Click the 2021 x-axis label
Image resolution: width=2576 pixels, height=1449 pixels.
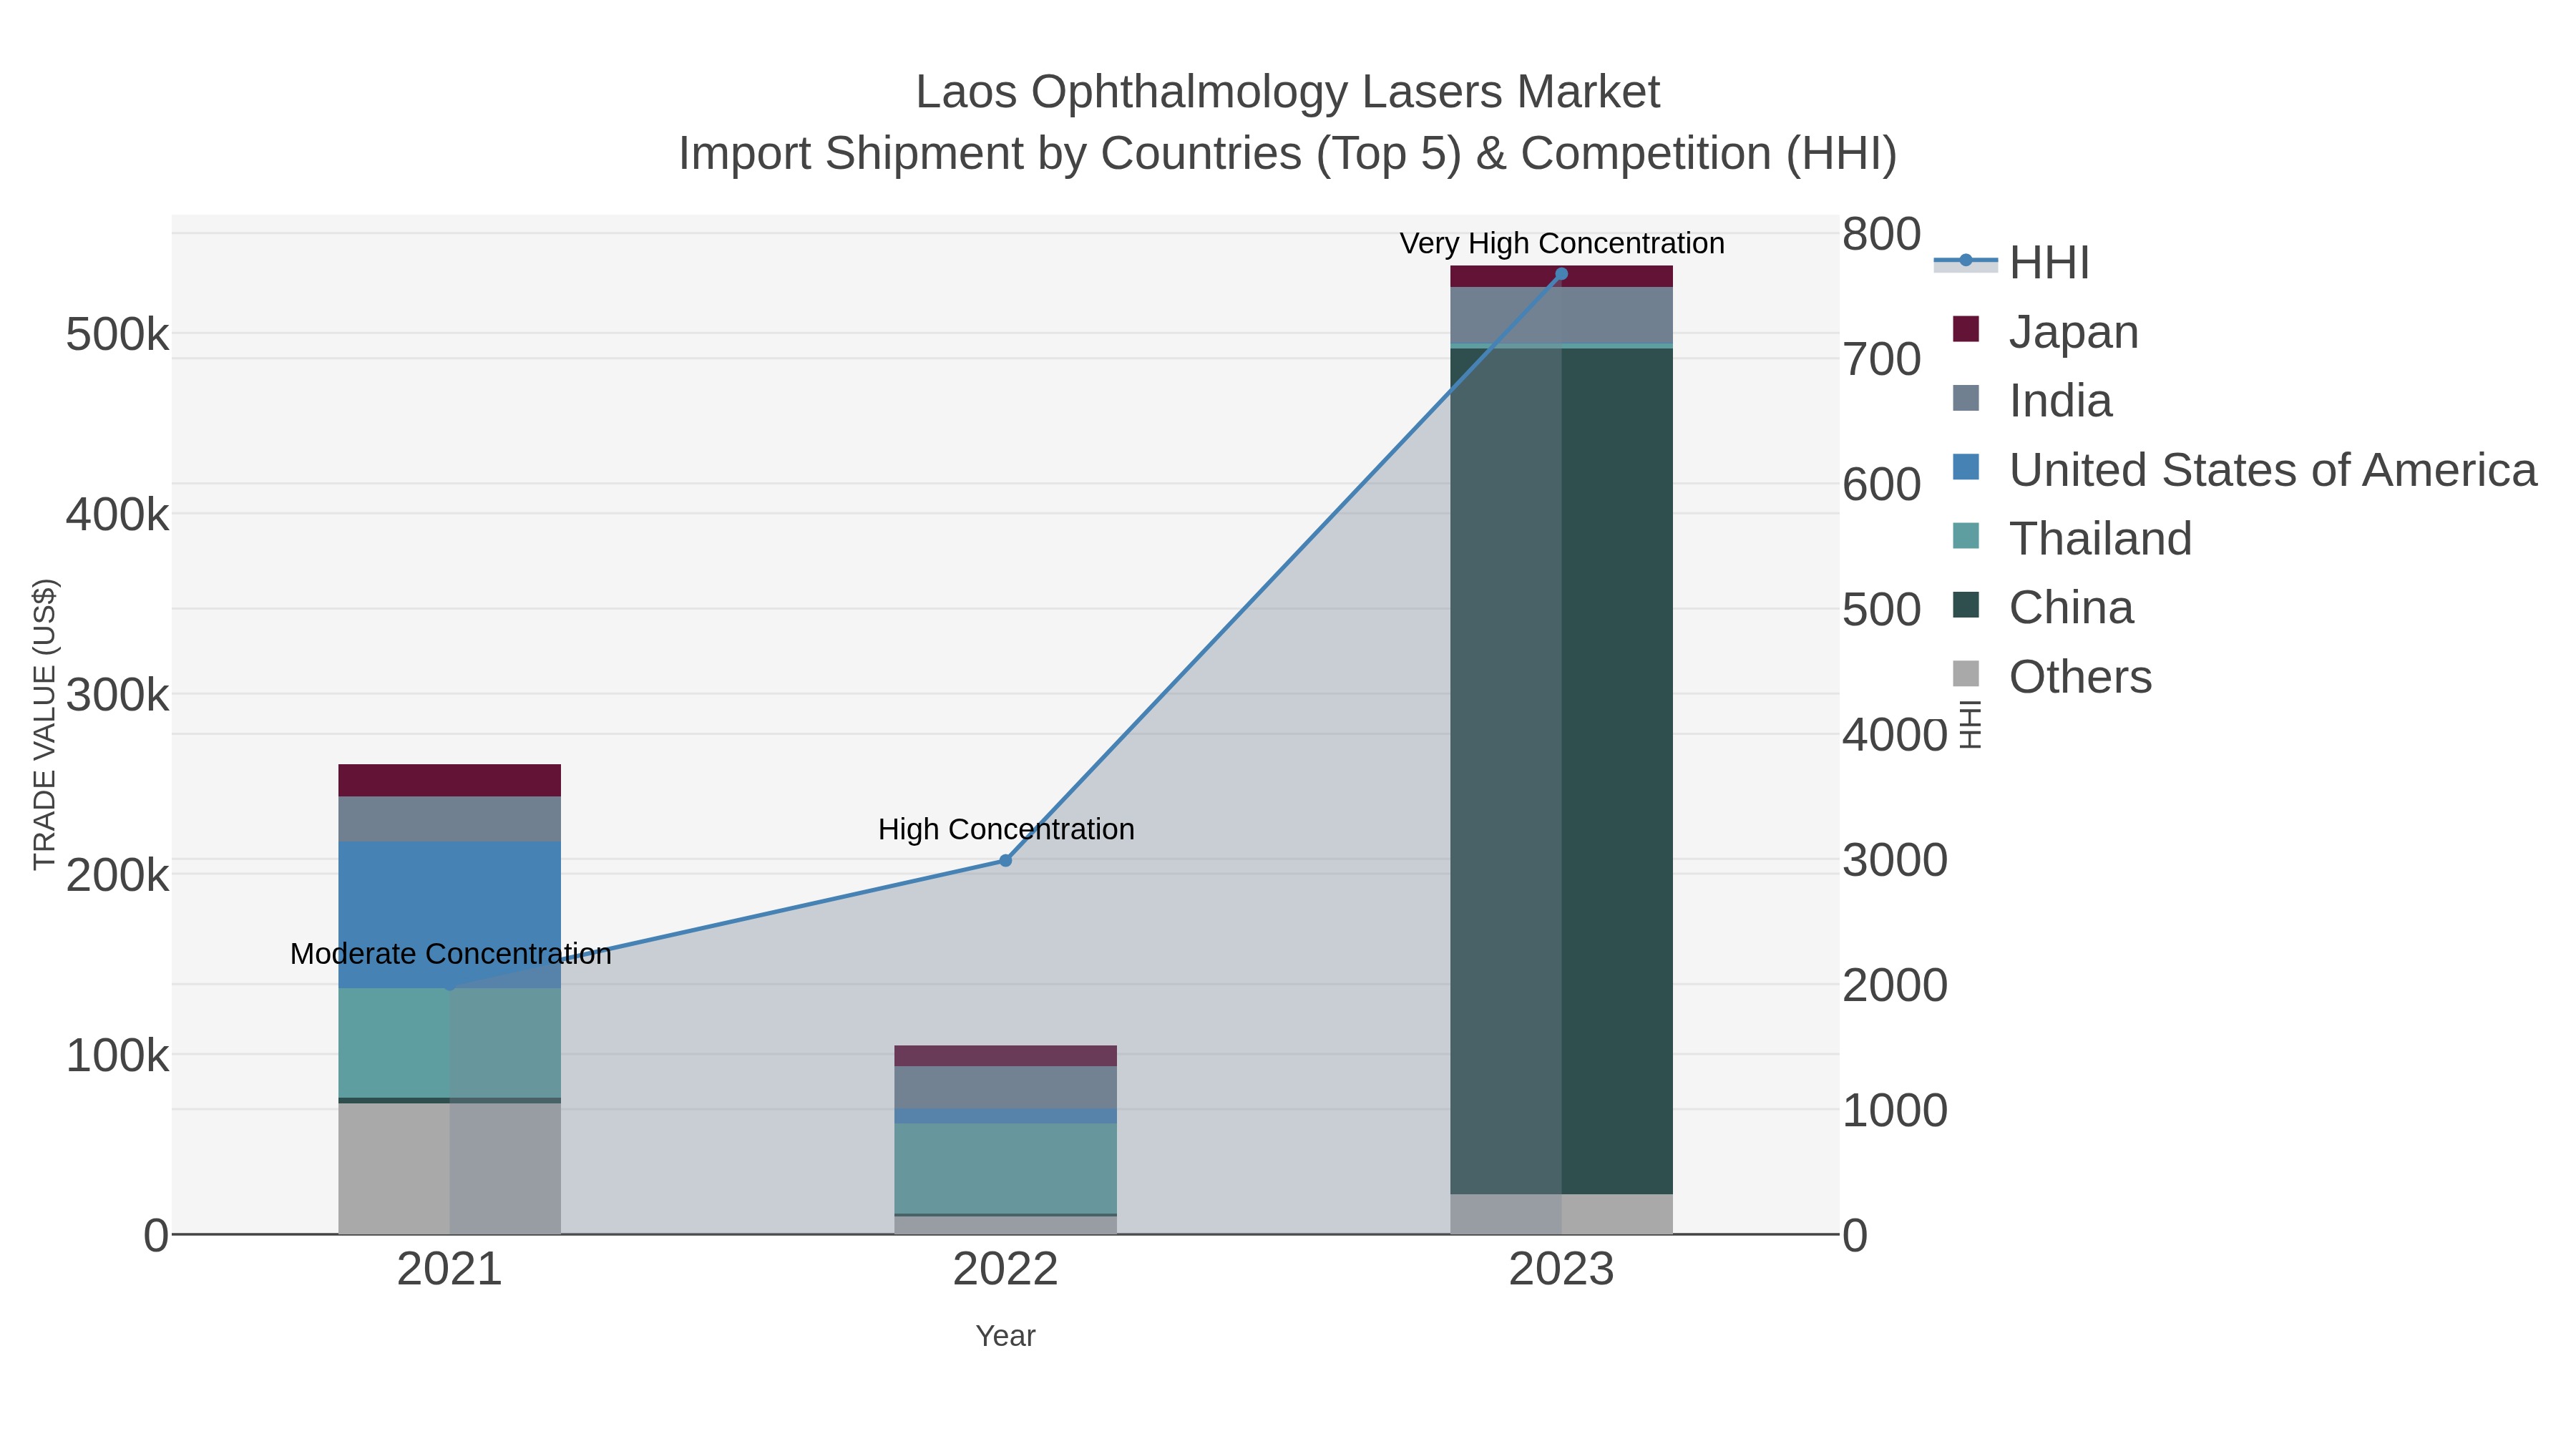pyautogui.click(x=449, y=1270)
